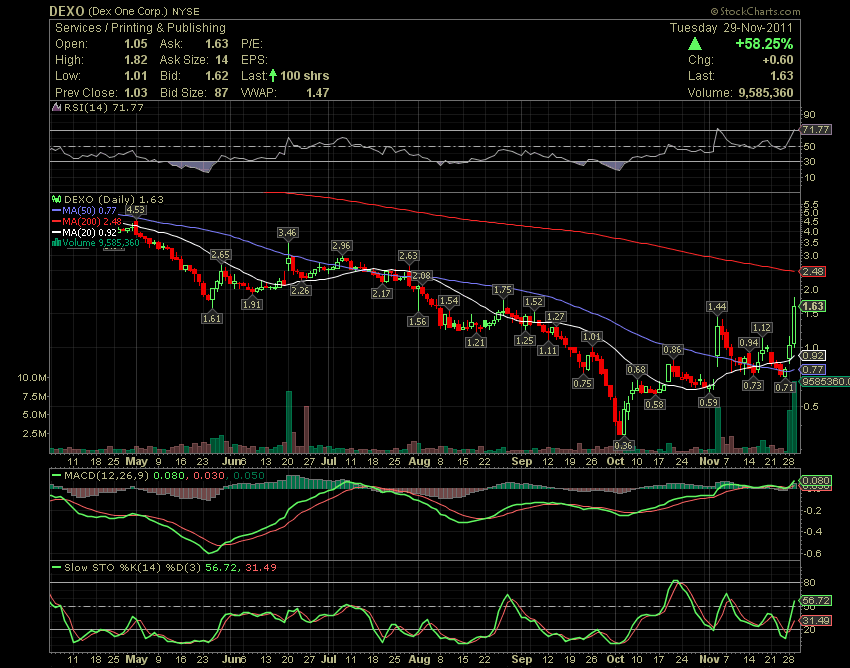The height and width of the screenshot is (668, 850).
Task: Click the 1.12 price peak label
Action: (762, 327)
